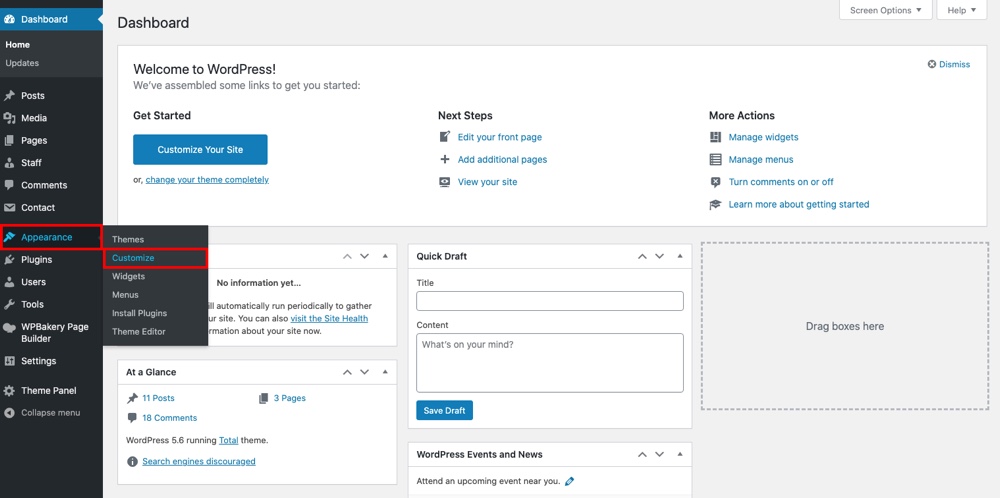The height and width of the screenshot is (498, 1000).
Task: Click the Save Draft button
Action: pos(445,411)
